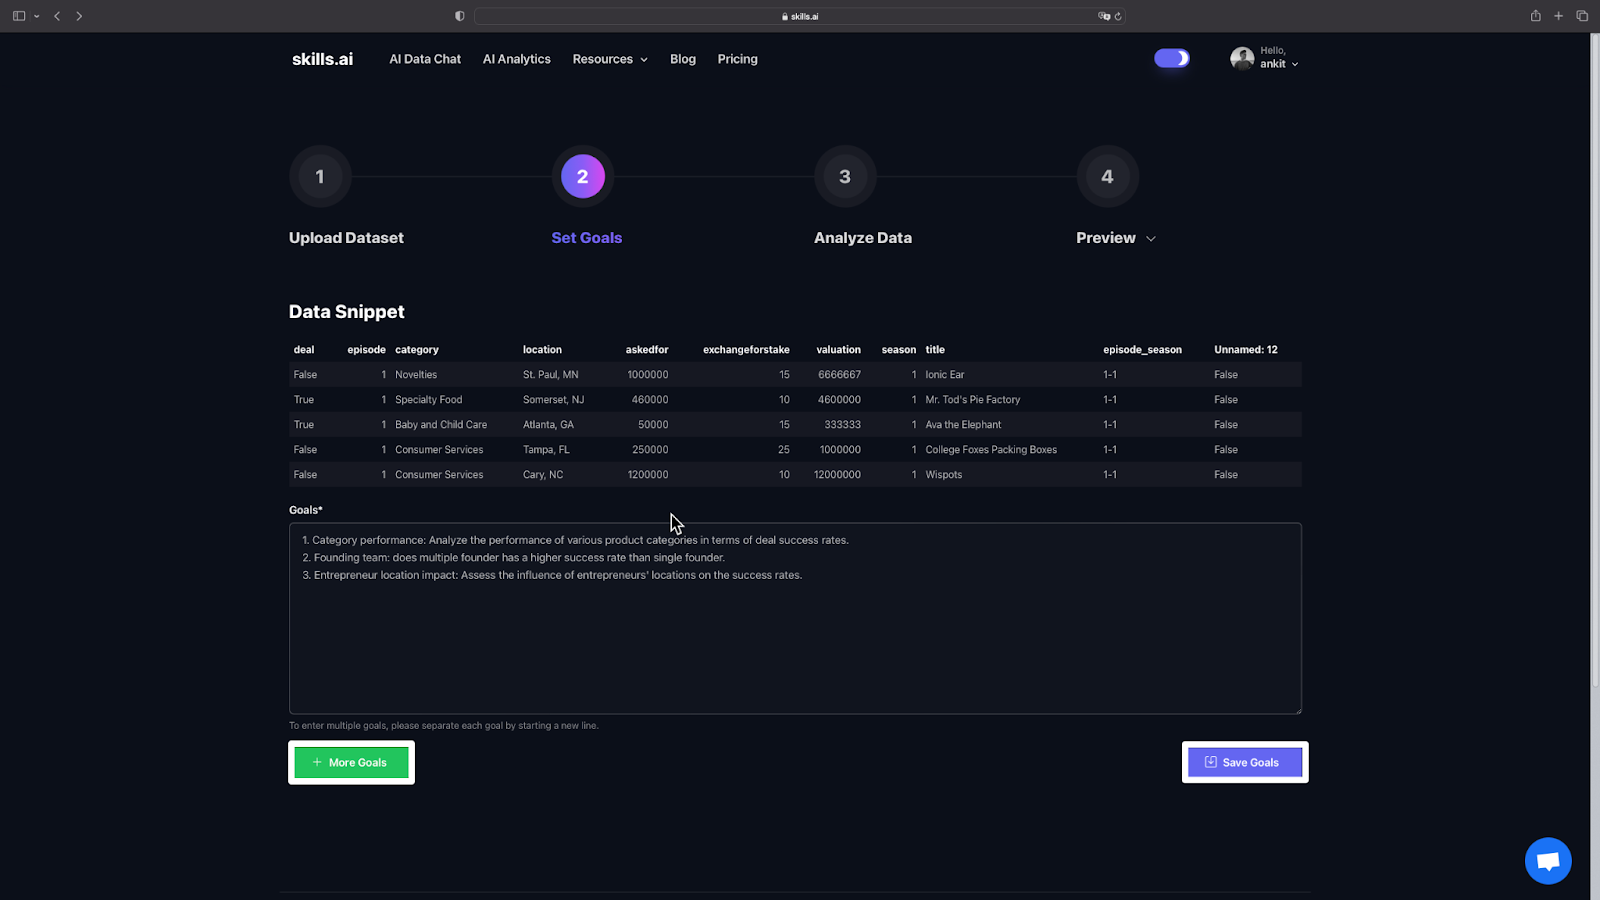Open the sidebar options dropdown chevron
Screen dimensions: 1600x900
click(x=37, y=16)
